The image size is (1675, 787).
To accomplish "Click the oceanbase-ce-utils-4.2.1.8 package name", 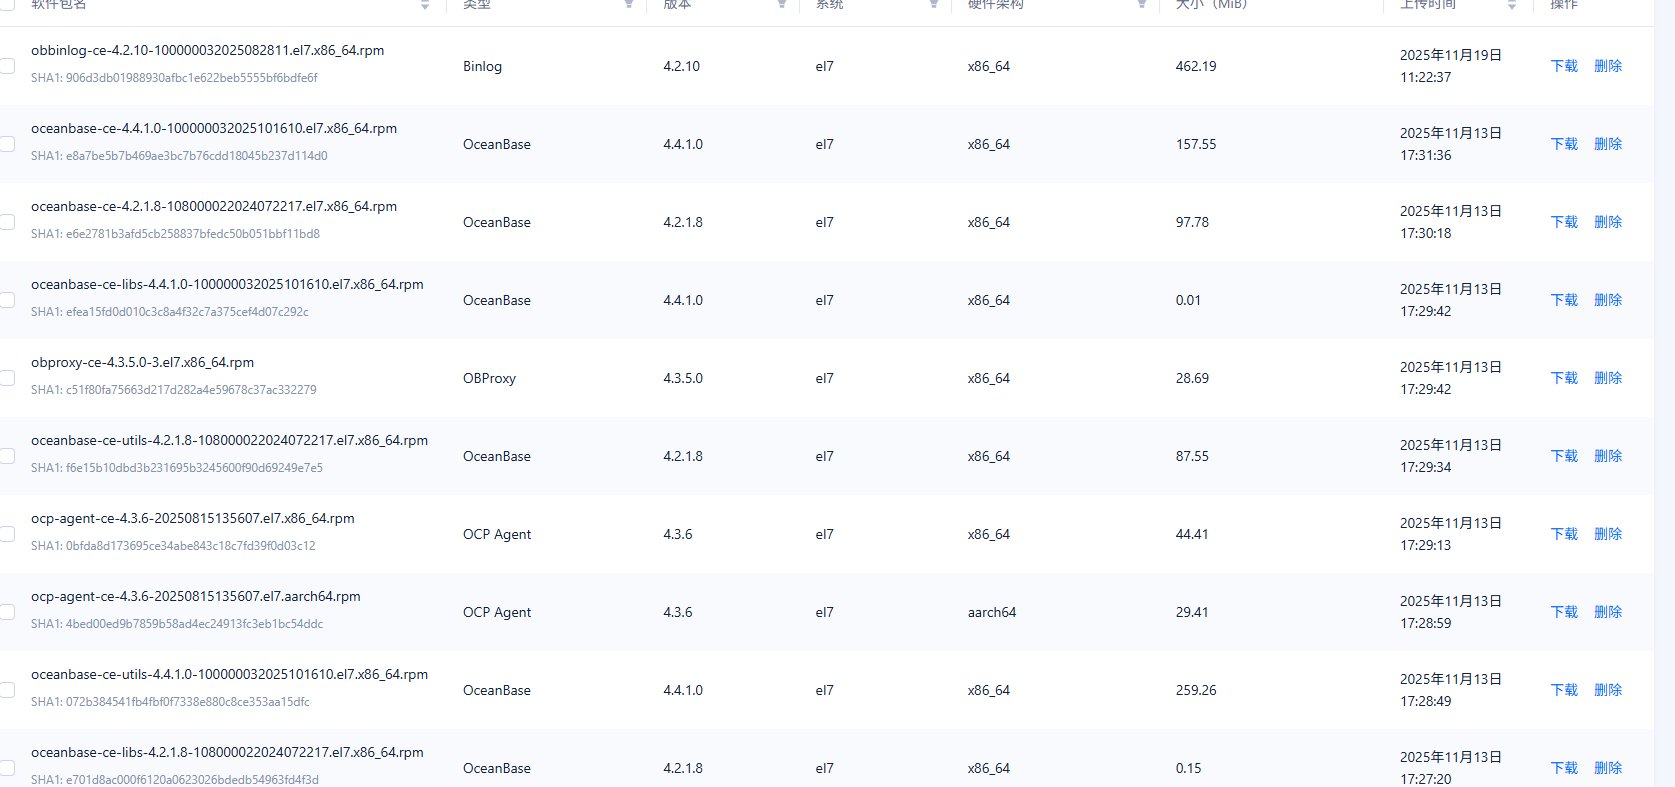I will [x=229, y=440].
